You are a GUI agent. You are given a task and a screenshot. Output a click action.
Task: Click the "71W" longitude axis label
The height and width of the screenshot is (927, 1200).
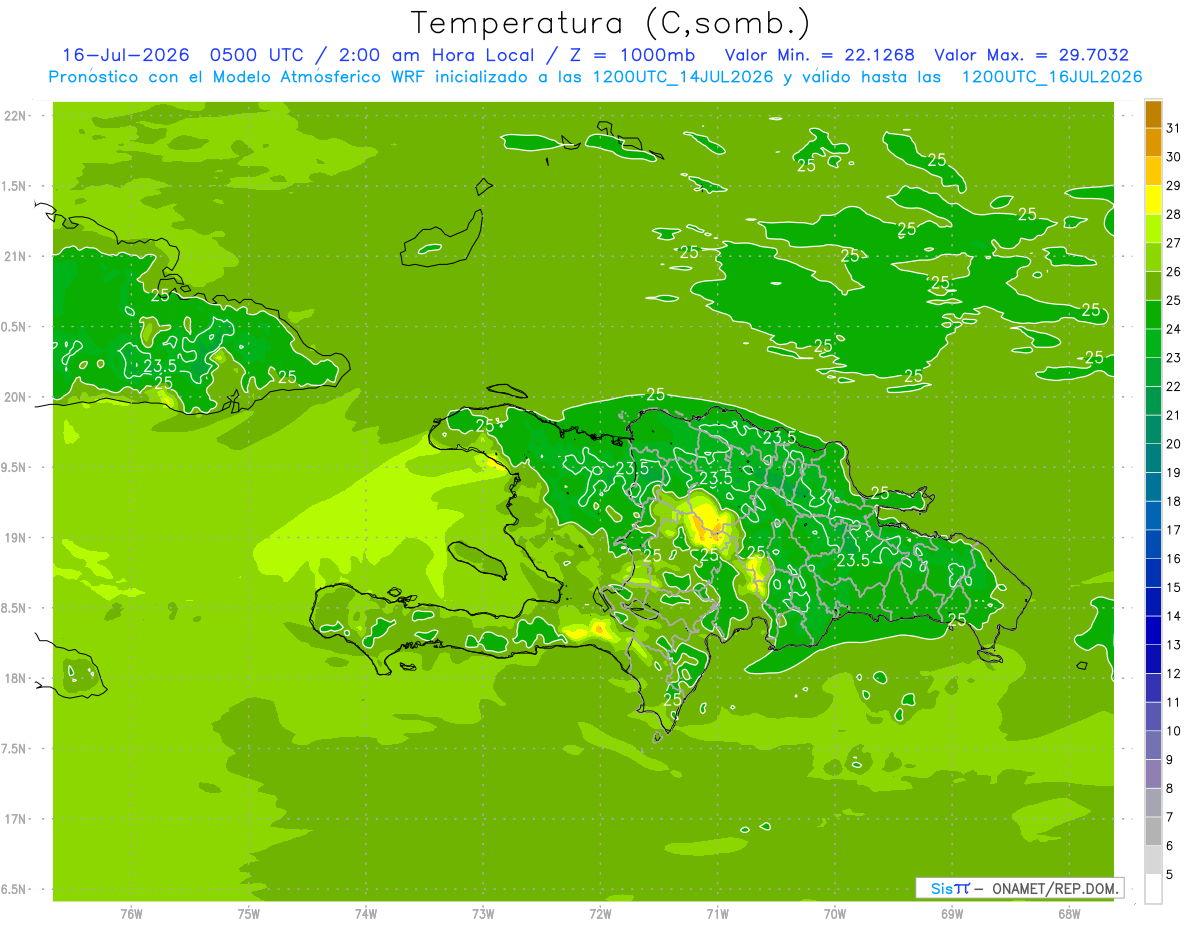pyautogui.click(x=717, y=914)
